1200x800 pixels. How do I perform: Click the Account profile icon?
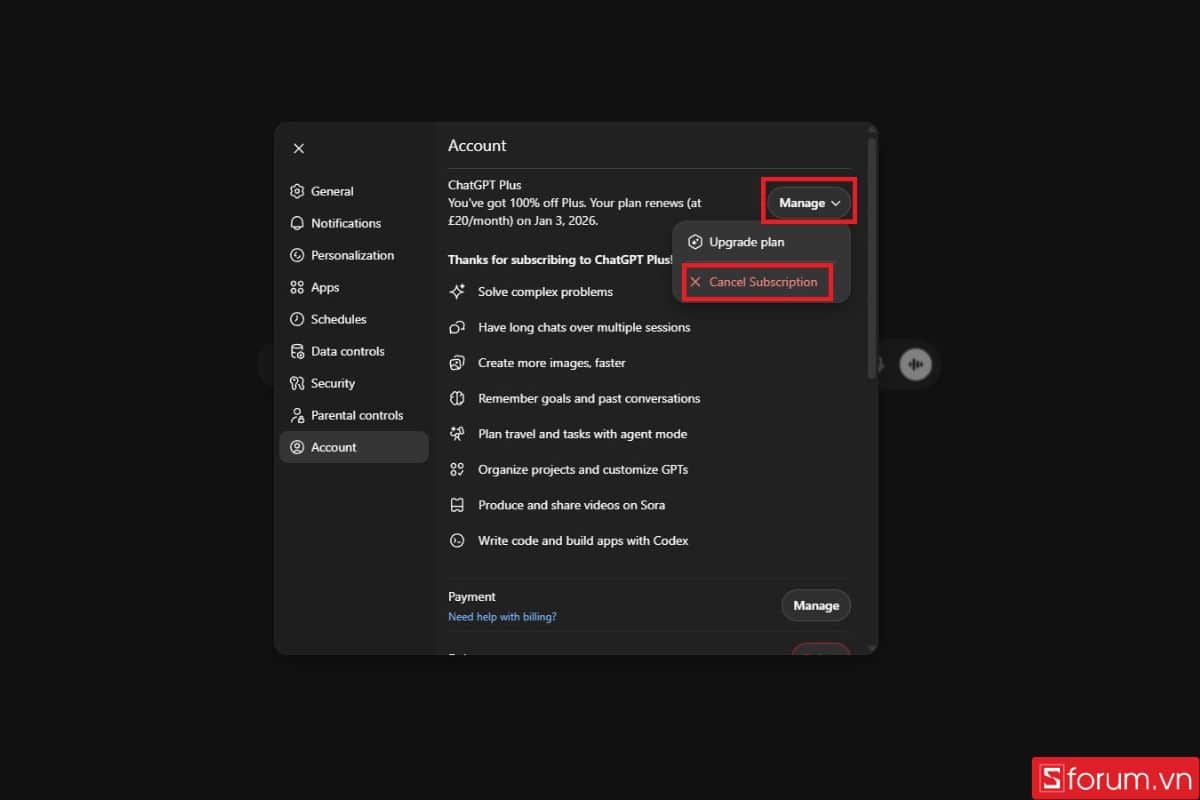tap(297, 447)
